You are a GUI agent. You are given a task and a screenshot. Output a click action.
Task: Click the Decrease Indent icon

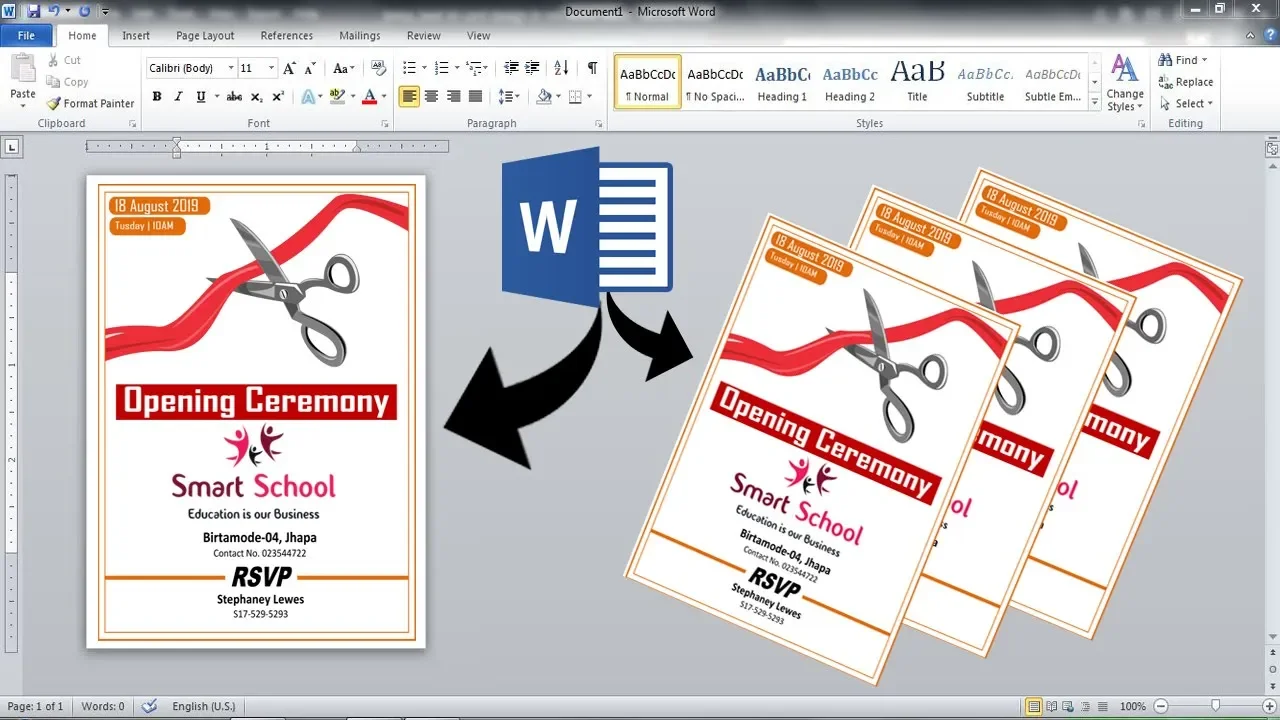pyautogui.click(x=511, y=68)
